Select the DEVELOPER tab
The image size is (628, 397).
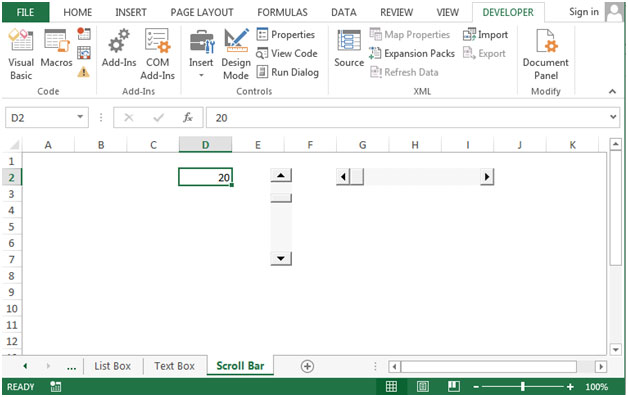click(508, 12)
